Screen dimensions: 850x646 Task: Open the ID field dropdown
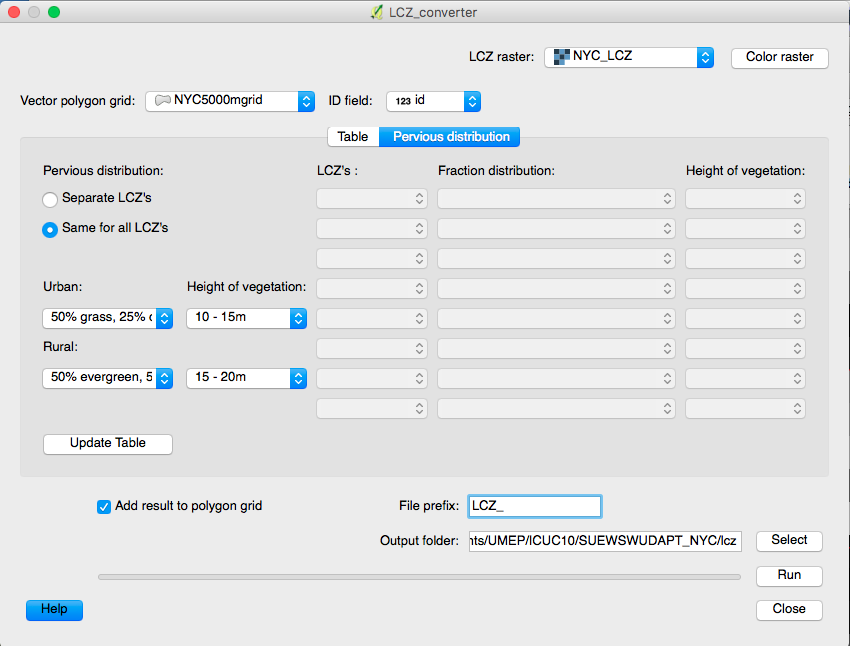(433, 101)
